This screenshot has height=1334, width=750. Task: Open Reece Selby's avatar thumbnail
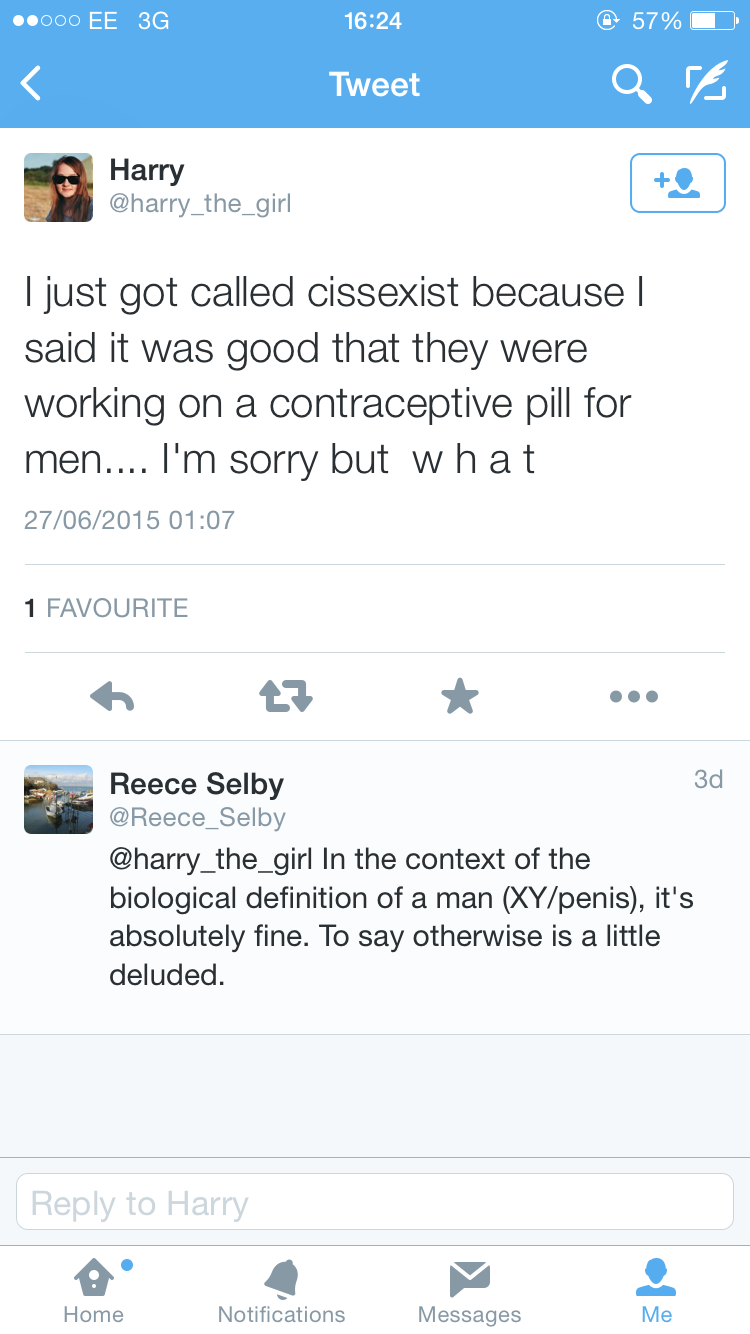[58, 799]
